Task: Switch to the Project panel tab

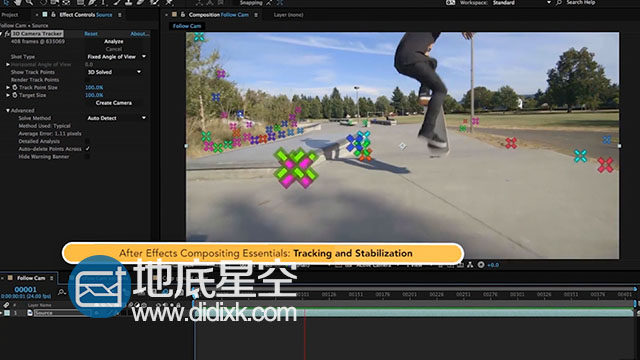Action: 10,15
